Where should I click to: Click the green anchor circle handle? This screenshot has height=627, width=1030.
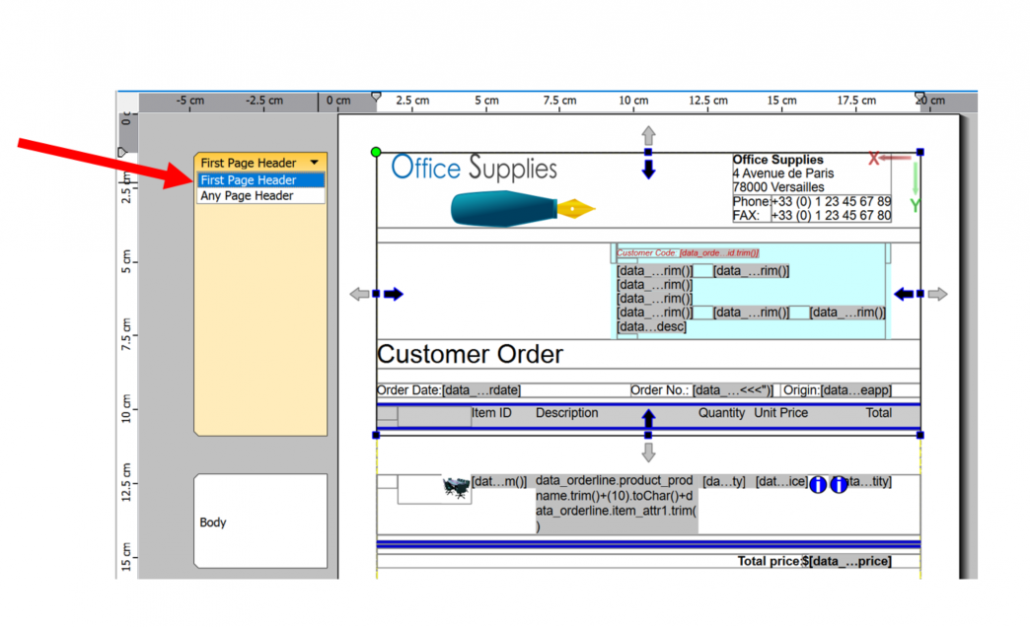pyautogui.click(x=375, y=151)
